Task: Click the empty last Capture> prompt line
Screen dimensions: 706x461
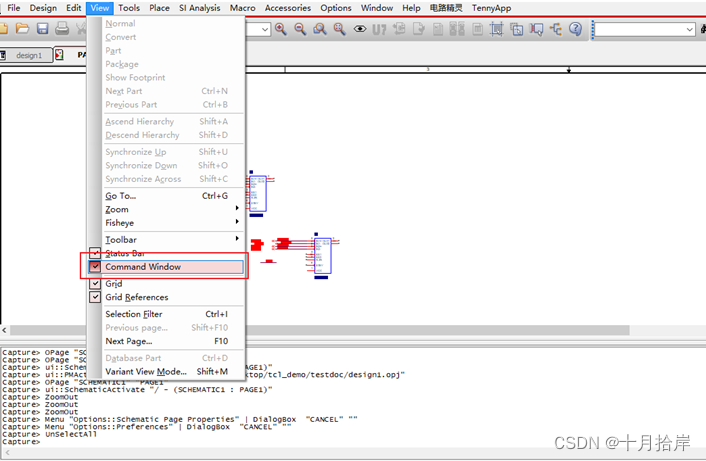Action: tap(21, 442)
